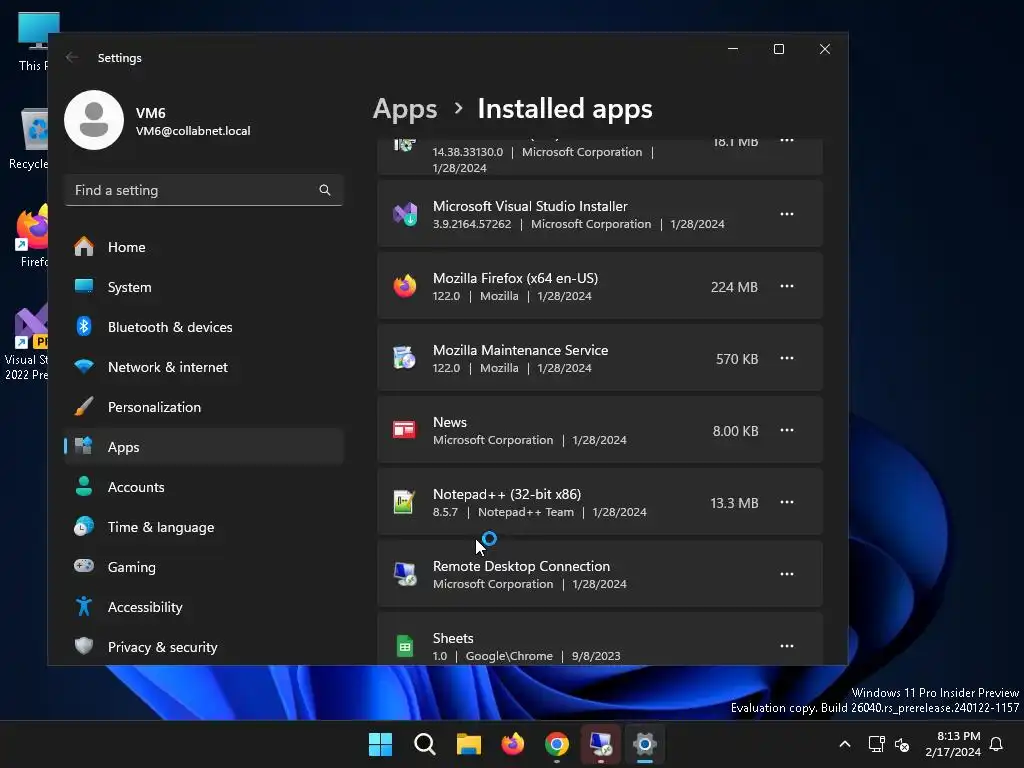Go to Personalization settings
Image resolution: width=1024 pixels, height=768 pixels.
(x=204, y=407)
